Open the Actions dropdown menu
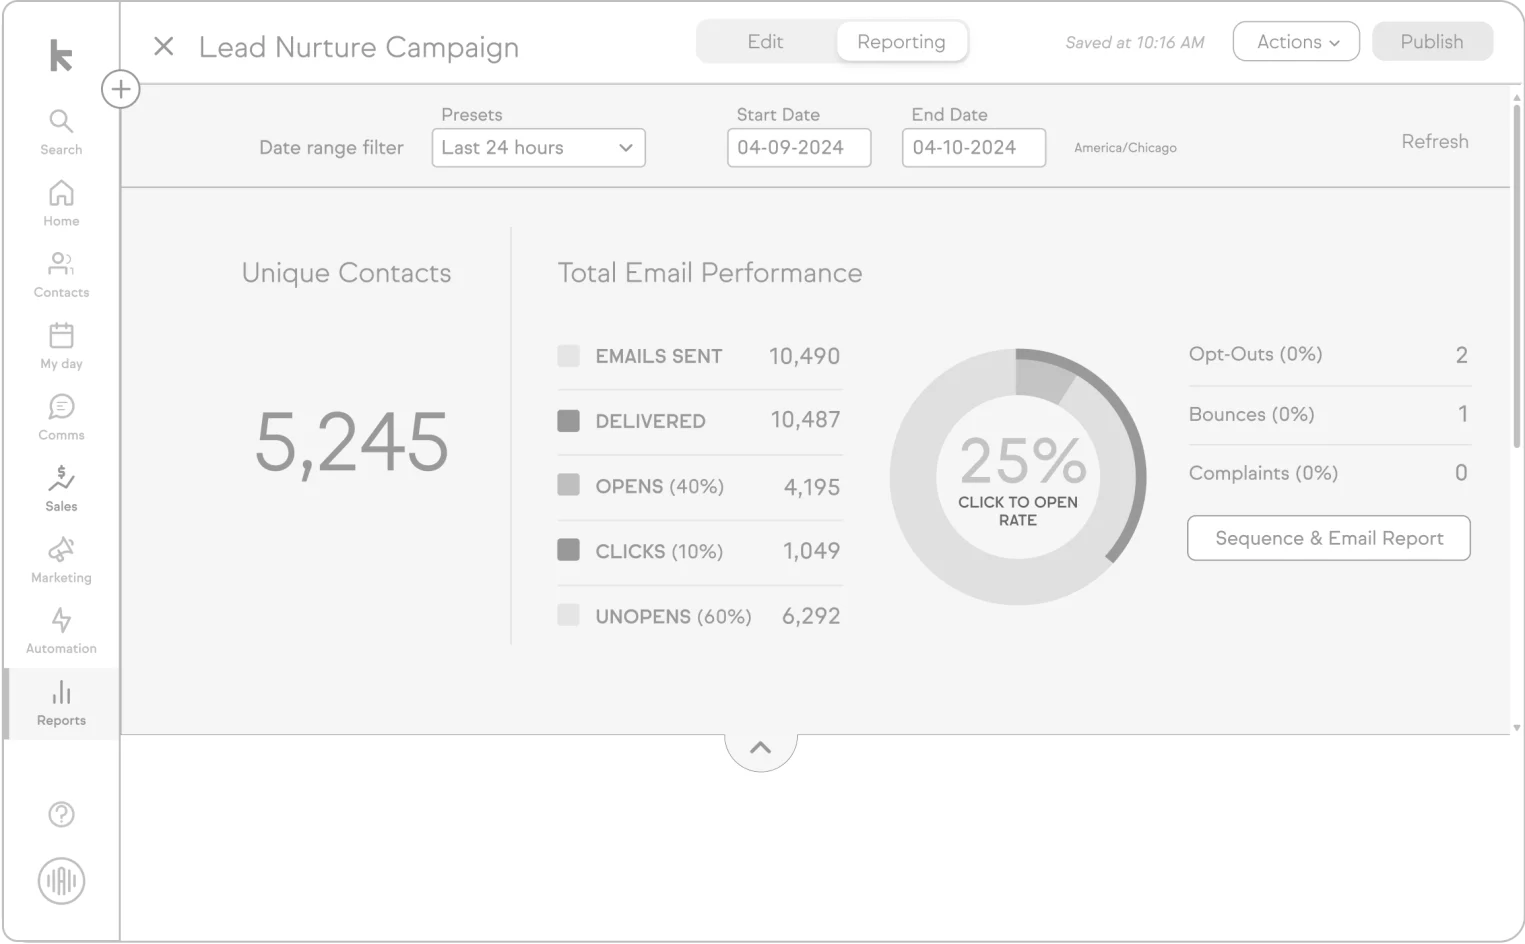This screenshot has width=1525, height=944. click(1296, 42)
